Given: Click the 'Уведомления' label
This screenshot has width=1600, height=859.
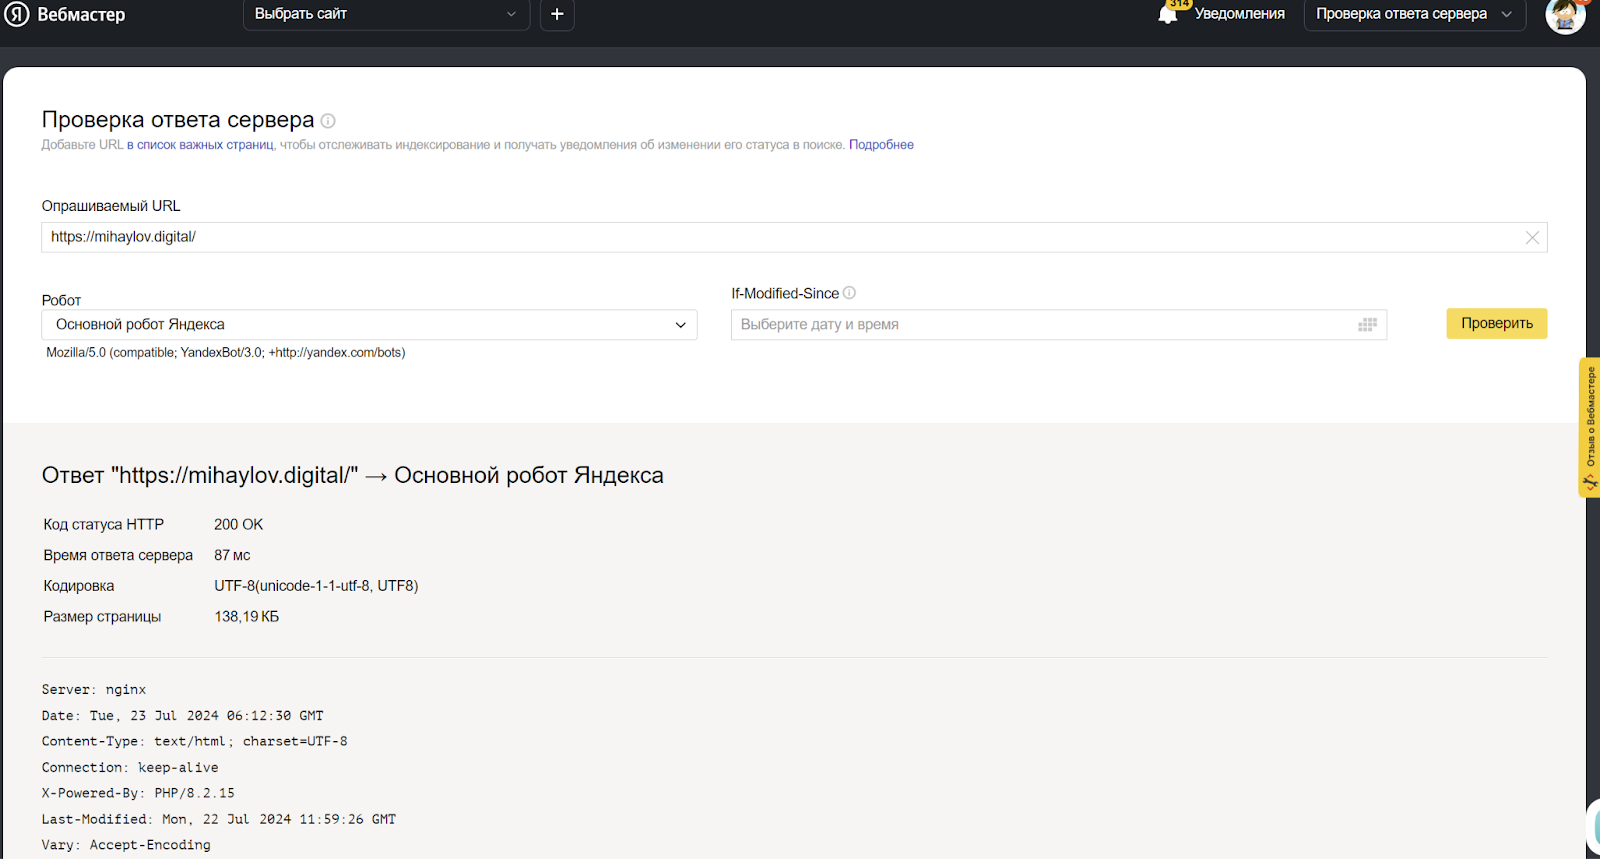Looking at the screenshot, I should 1239,14.
